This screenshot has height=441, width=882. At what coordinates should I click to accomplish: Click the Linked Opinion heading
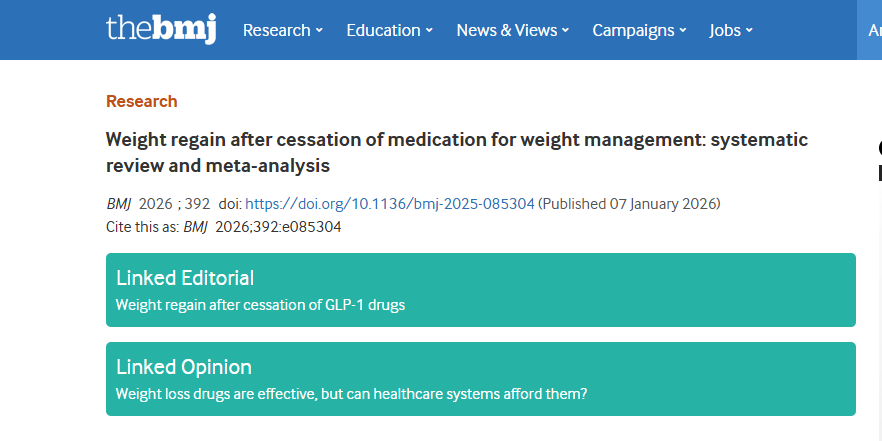pyautogui.click(x=183, y=367)
